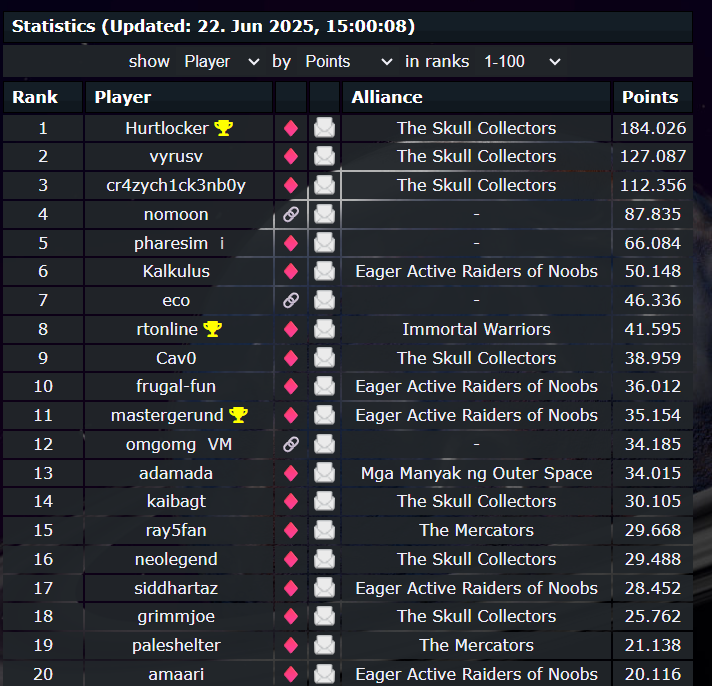
Task: Click player name amaari
Action: [176, 674]
